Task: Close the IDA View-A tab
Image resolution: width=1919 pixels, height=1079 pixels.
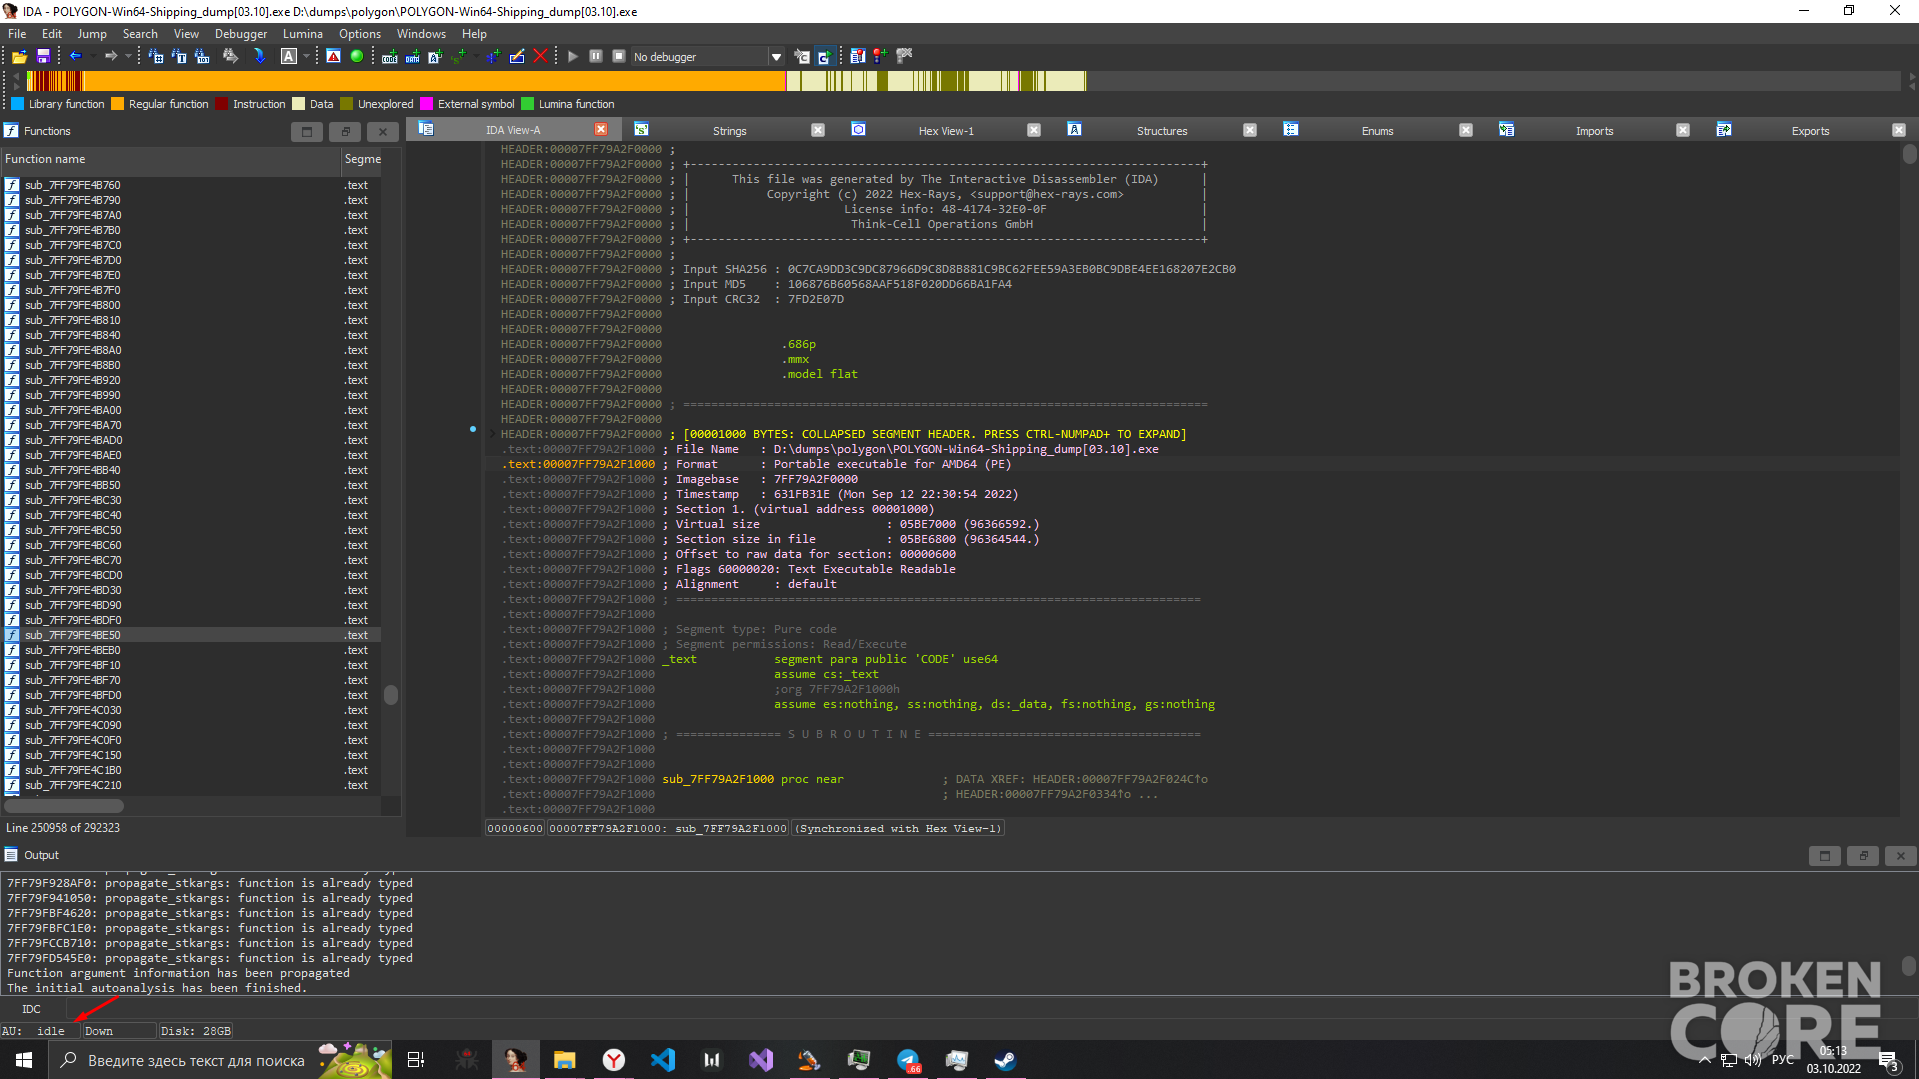Action: click(601, 130)
